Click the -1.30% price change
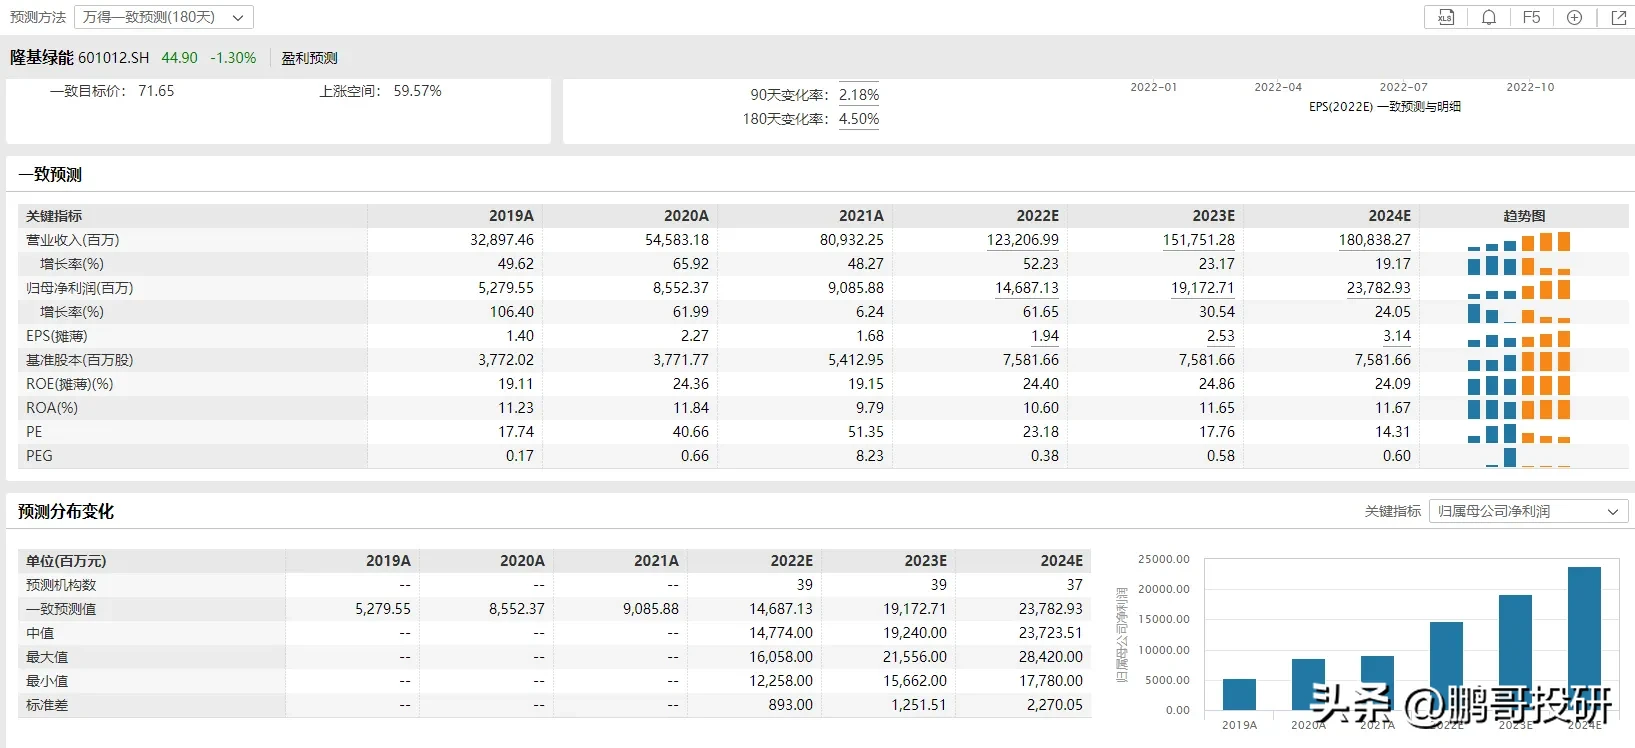The image size is (1635, 748). (x=233, y=58)
